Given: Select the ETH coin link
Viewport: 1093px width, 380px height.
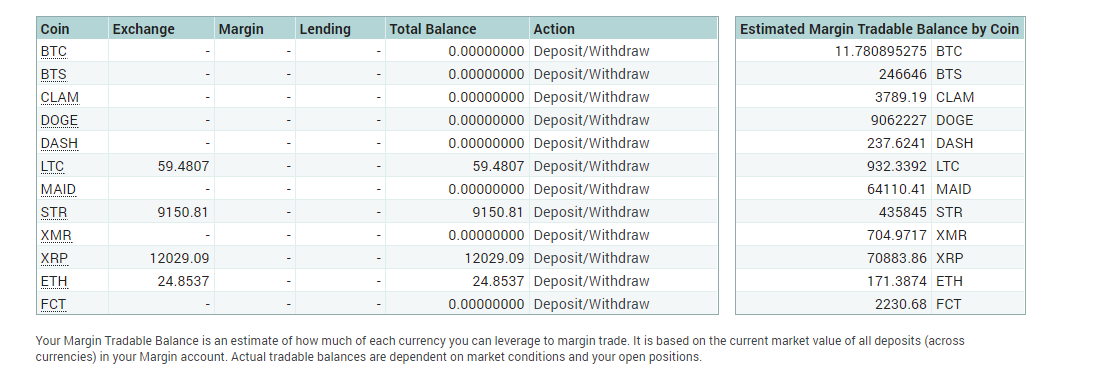Looking at the screenshot, I should click(54, 281).
